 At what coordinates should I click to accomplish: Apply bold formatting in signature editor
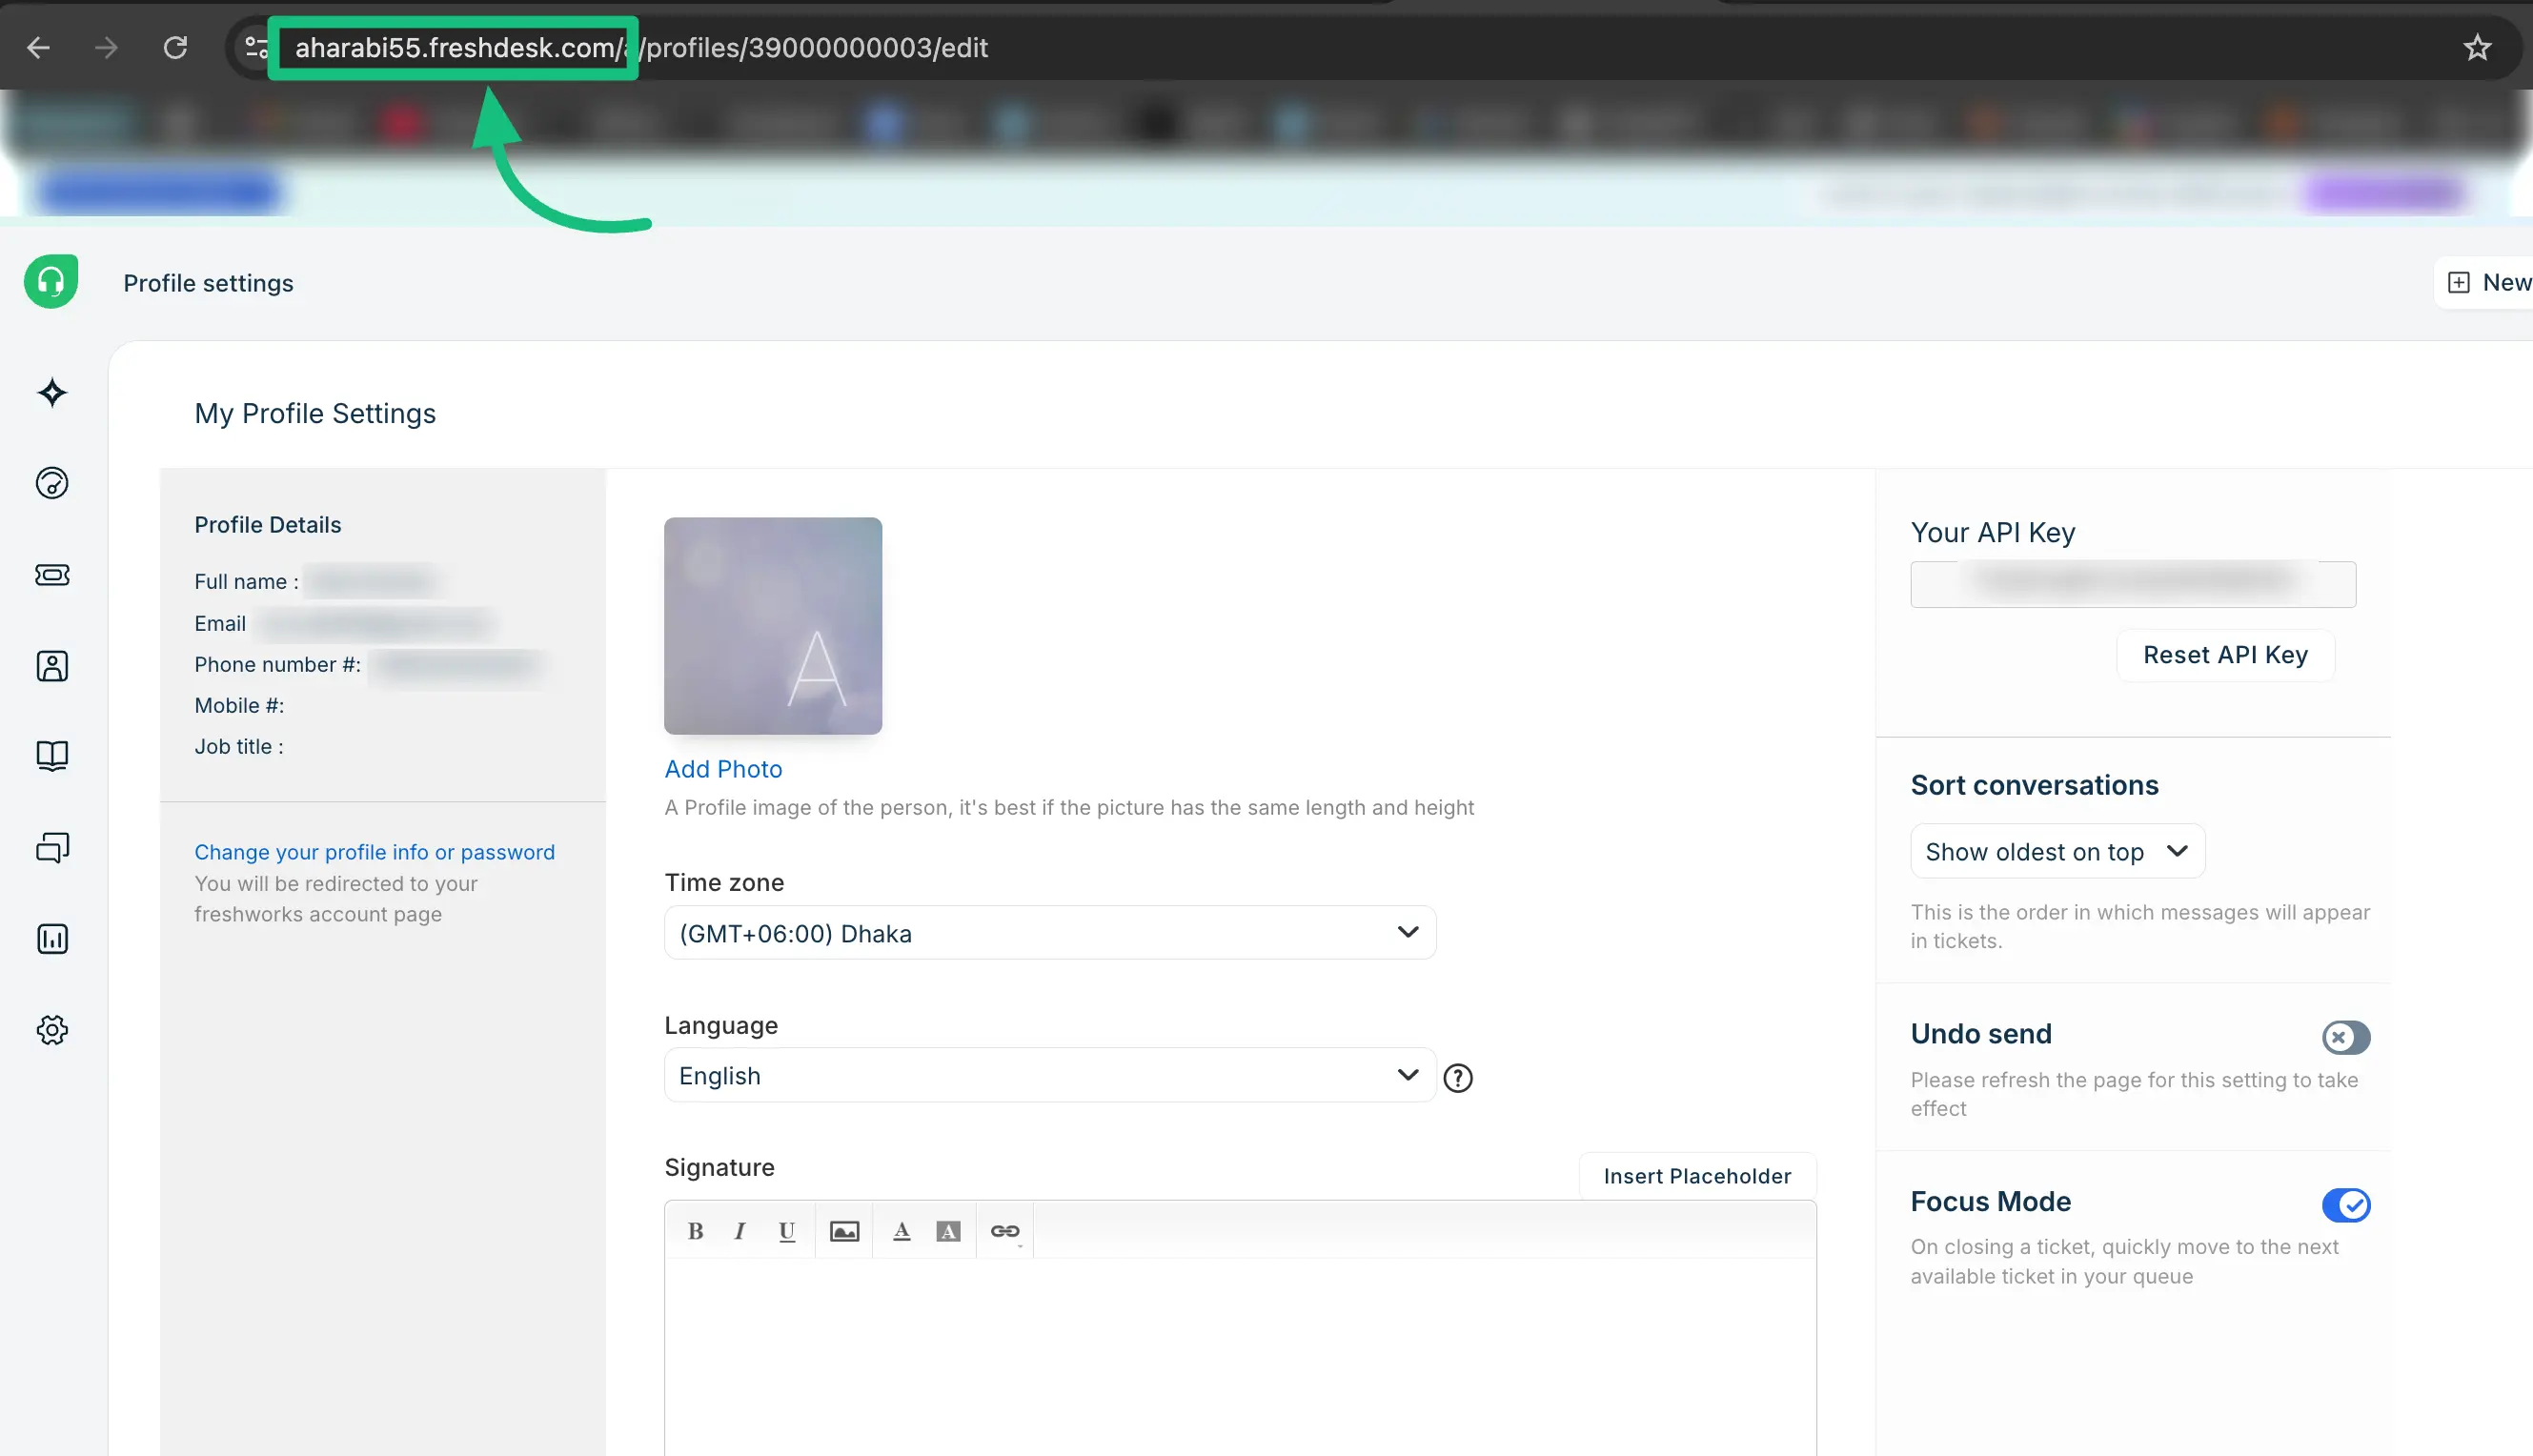pyautogui.click(x=695, y=1231)
